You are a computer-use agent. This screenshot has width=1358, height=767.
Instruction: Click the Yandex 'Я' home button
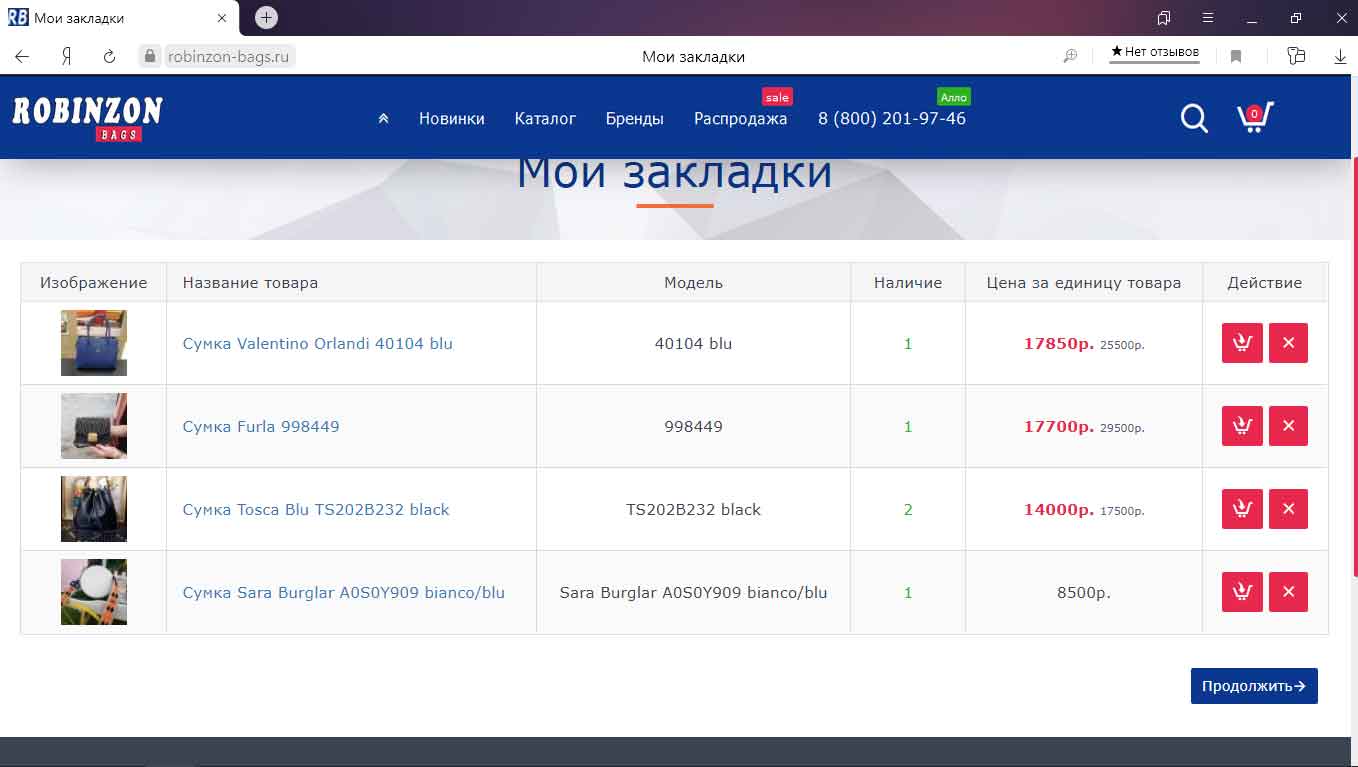66,57
